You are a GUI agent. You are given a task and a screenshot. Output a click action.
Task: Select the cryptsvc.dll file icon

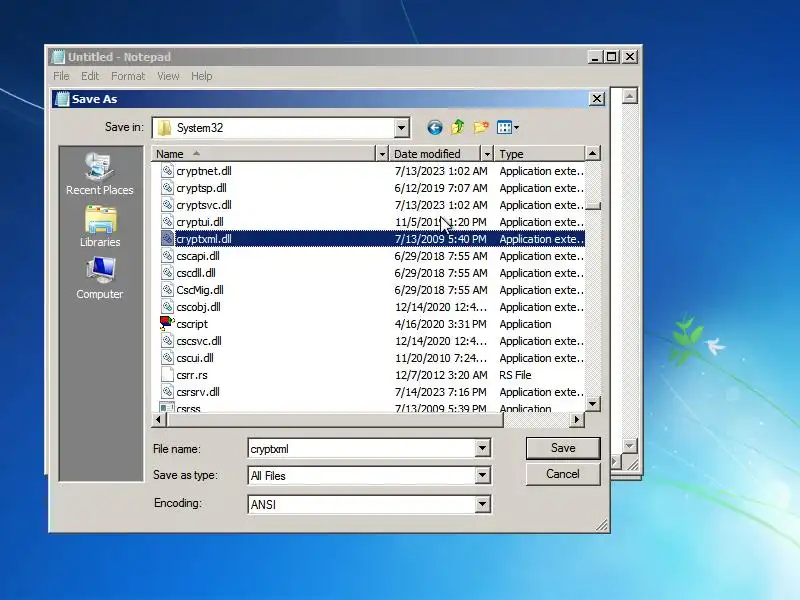click(x=167, y=205)
